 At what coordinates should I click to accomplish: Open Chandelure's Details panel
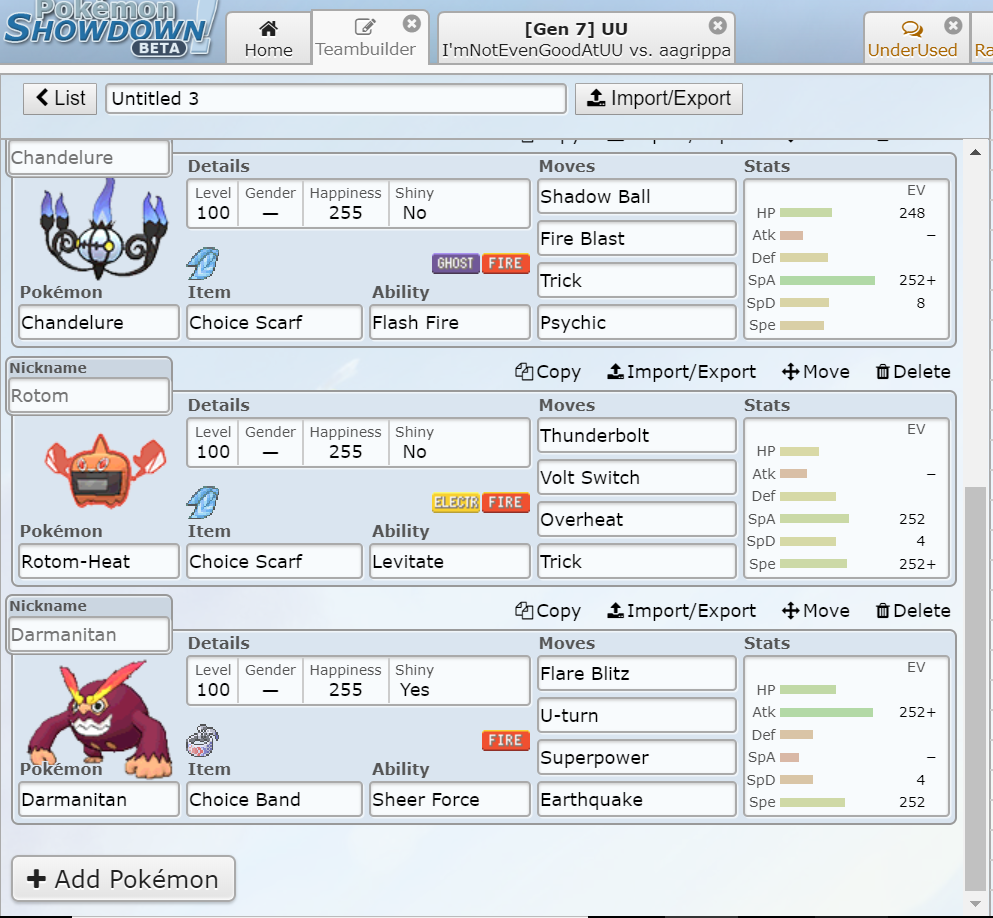(358, 203)
